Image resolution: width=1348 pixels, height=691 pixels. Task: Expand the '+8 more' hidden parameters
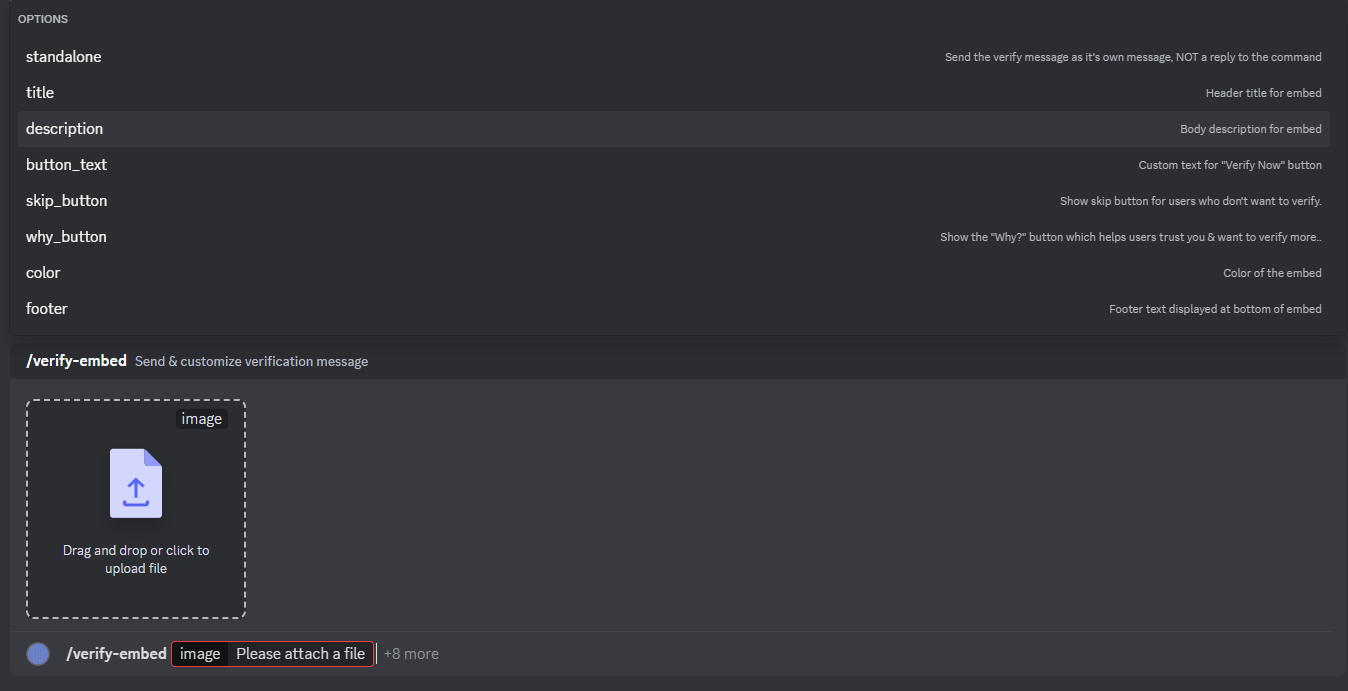pyautogui.click(x=411, y=653)
